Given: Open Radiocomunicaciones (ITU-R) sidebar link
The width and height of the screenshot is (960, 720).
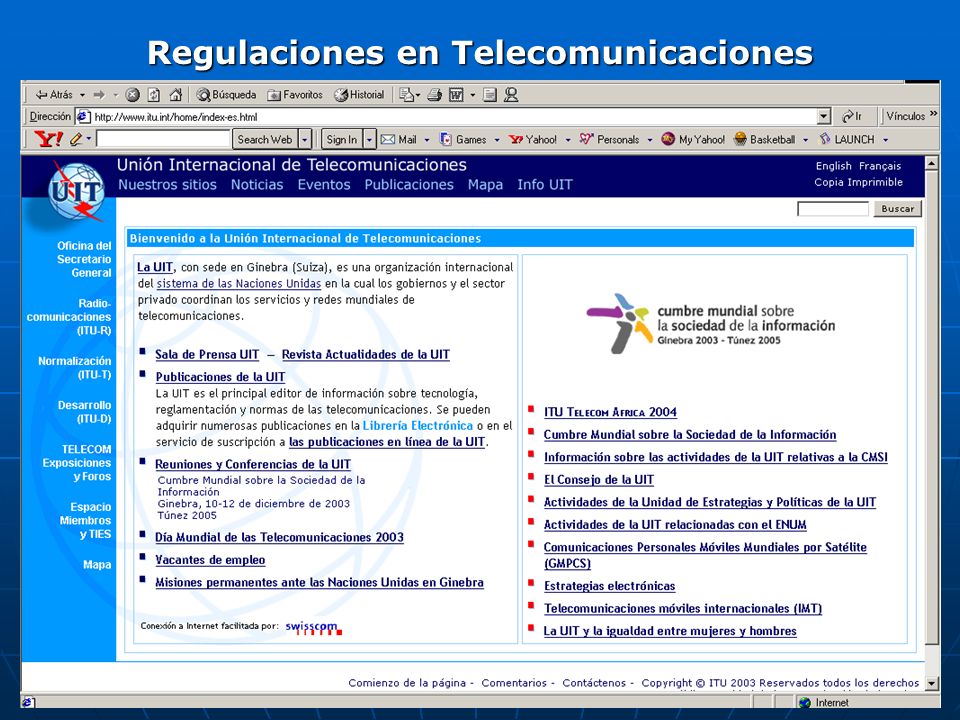Looking at the screenshot, I should click(69, 317).
